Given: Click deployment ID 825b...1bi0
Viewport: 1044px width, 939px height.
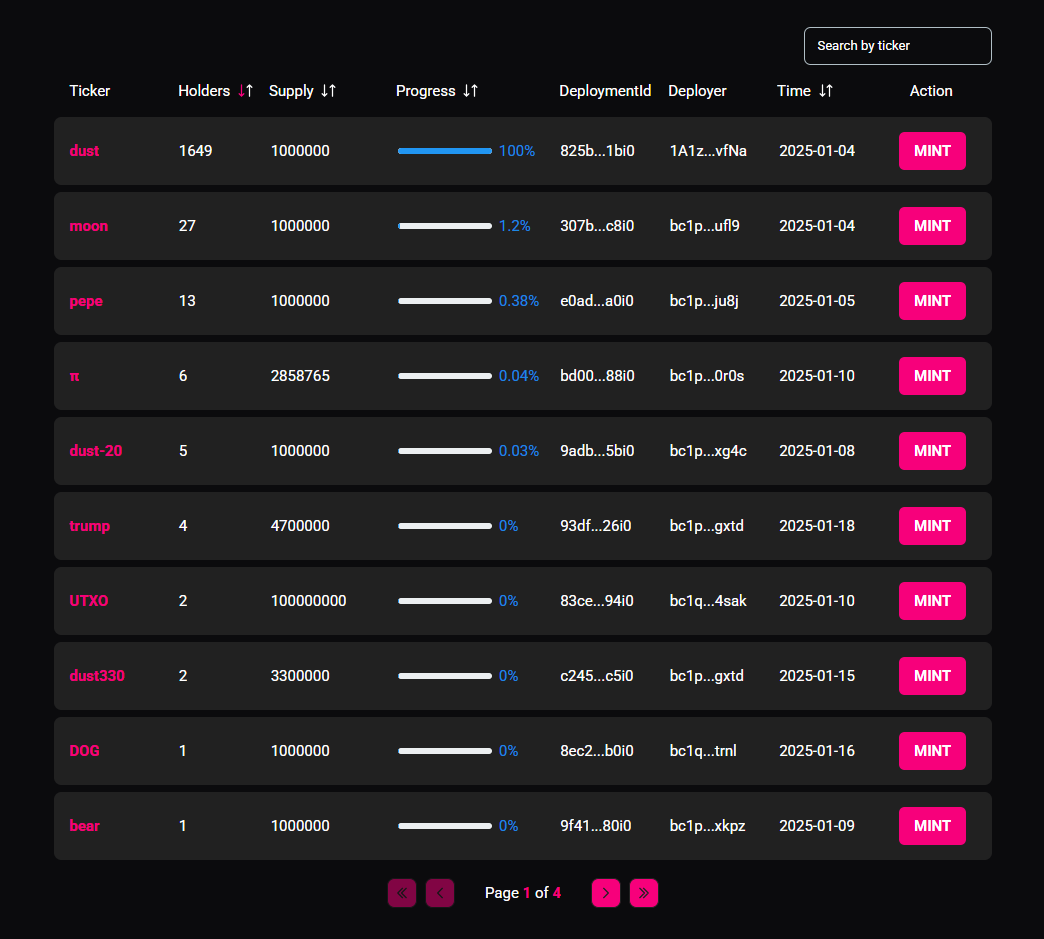Looking at the screenshot, I should (x=597, y=151).
